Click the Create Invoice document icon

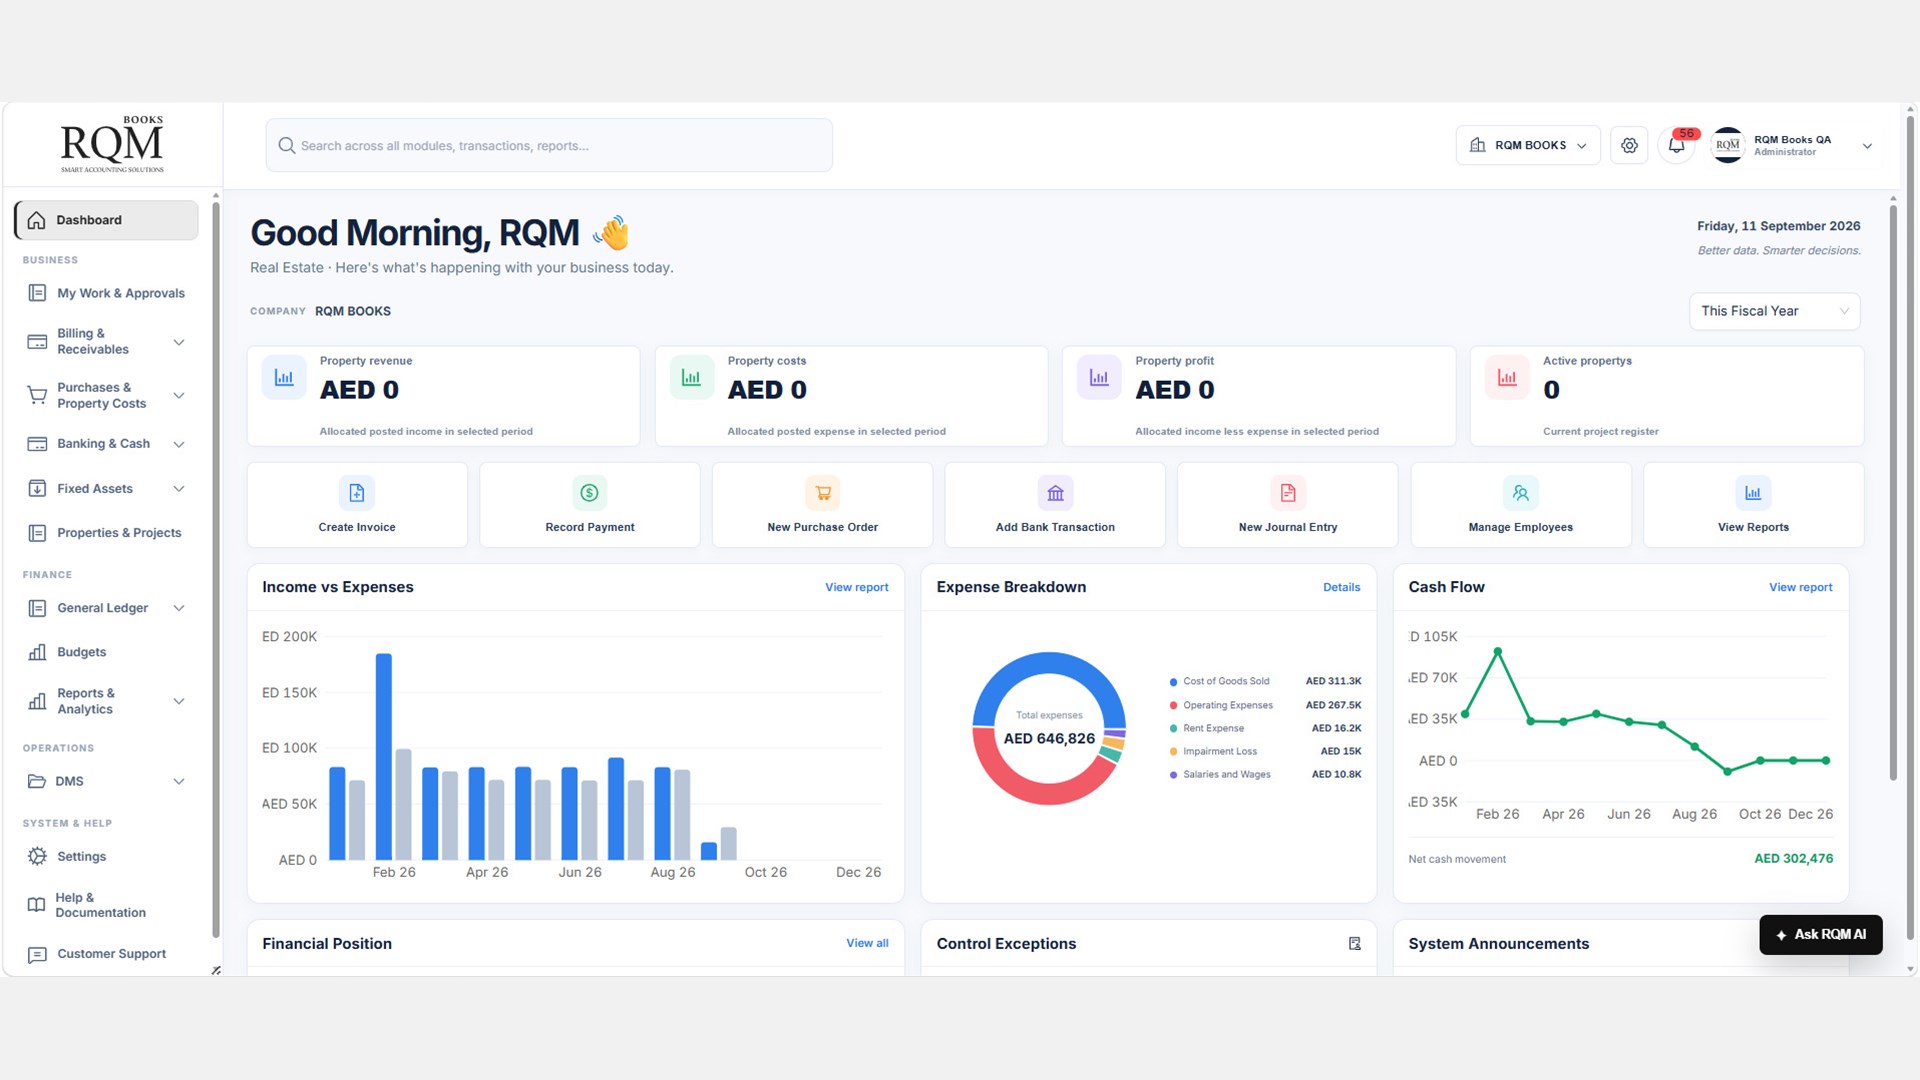pyautogui.click(x=357, y=493)
